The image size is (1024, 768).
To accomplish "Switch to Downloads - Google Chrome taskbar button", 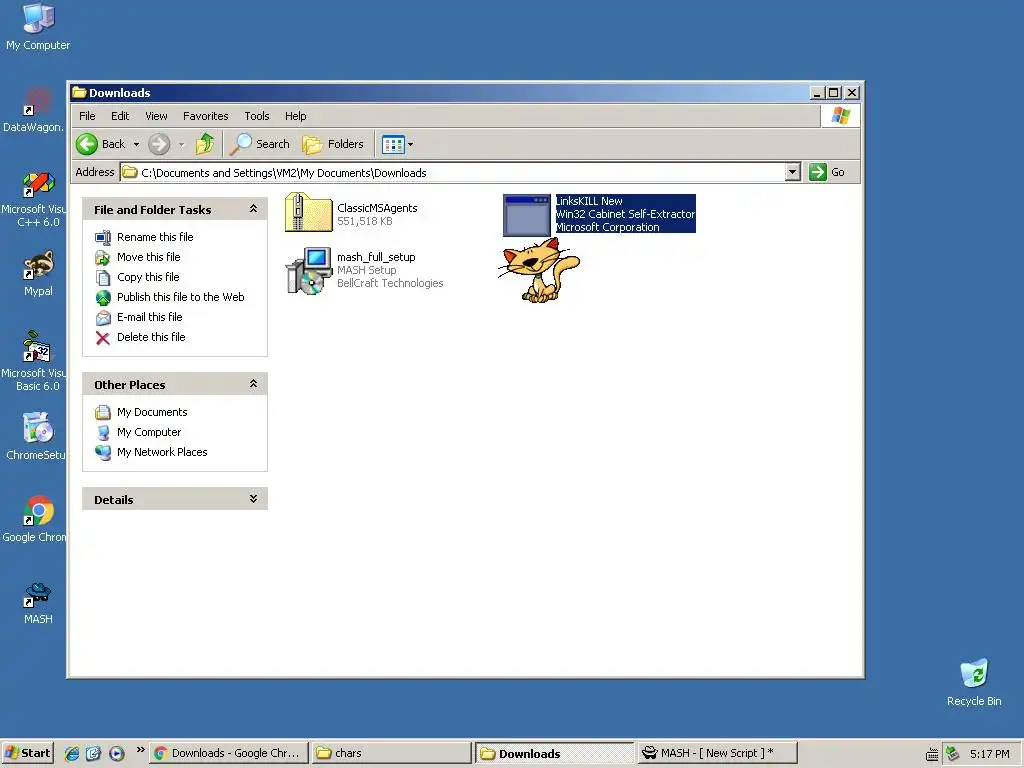I will 229,753.
